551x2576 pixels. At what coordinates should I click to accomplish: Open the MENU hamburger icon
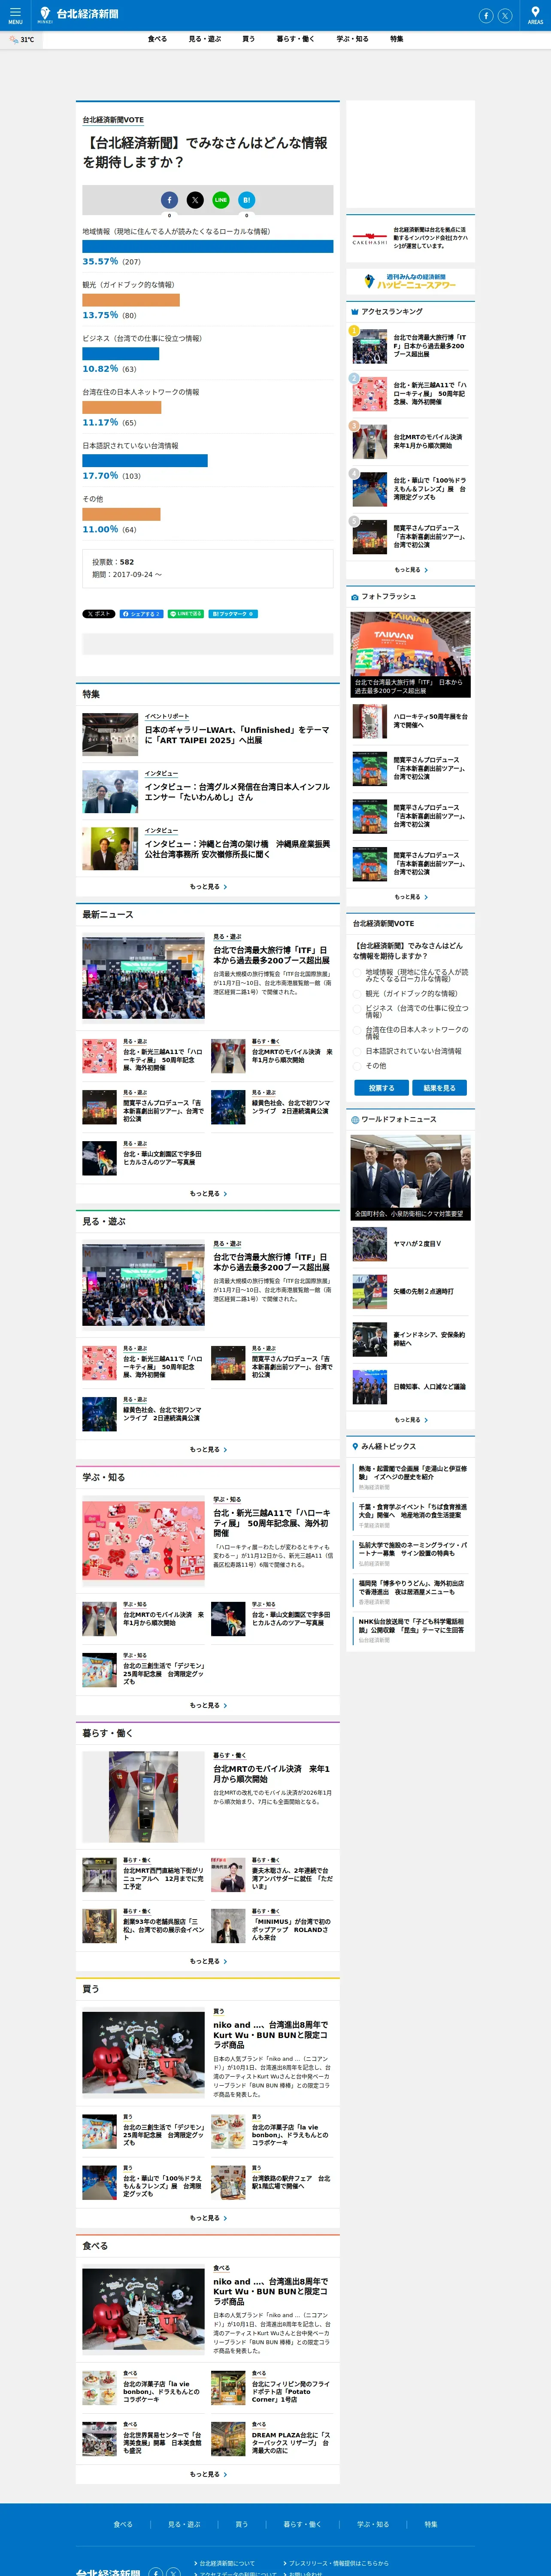pyautogui.click(x=15, y=15)
